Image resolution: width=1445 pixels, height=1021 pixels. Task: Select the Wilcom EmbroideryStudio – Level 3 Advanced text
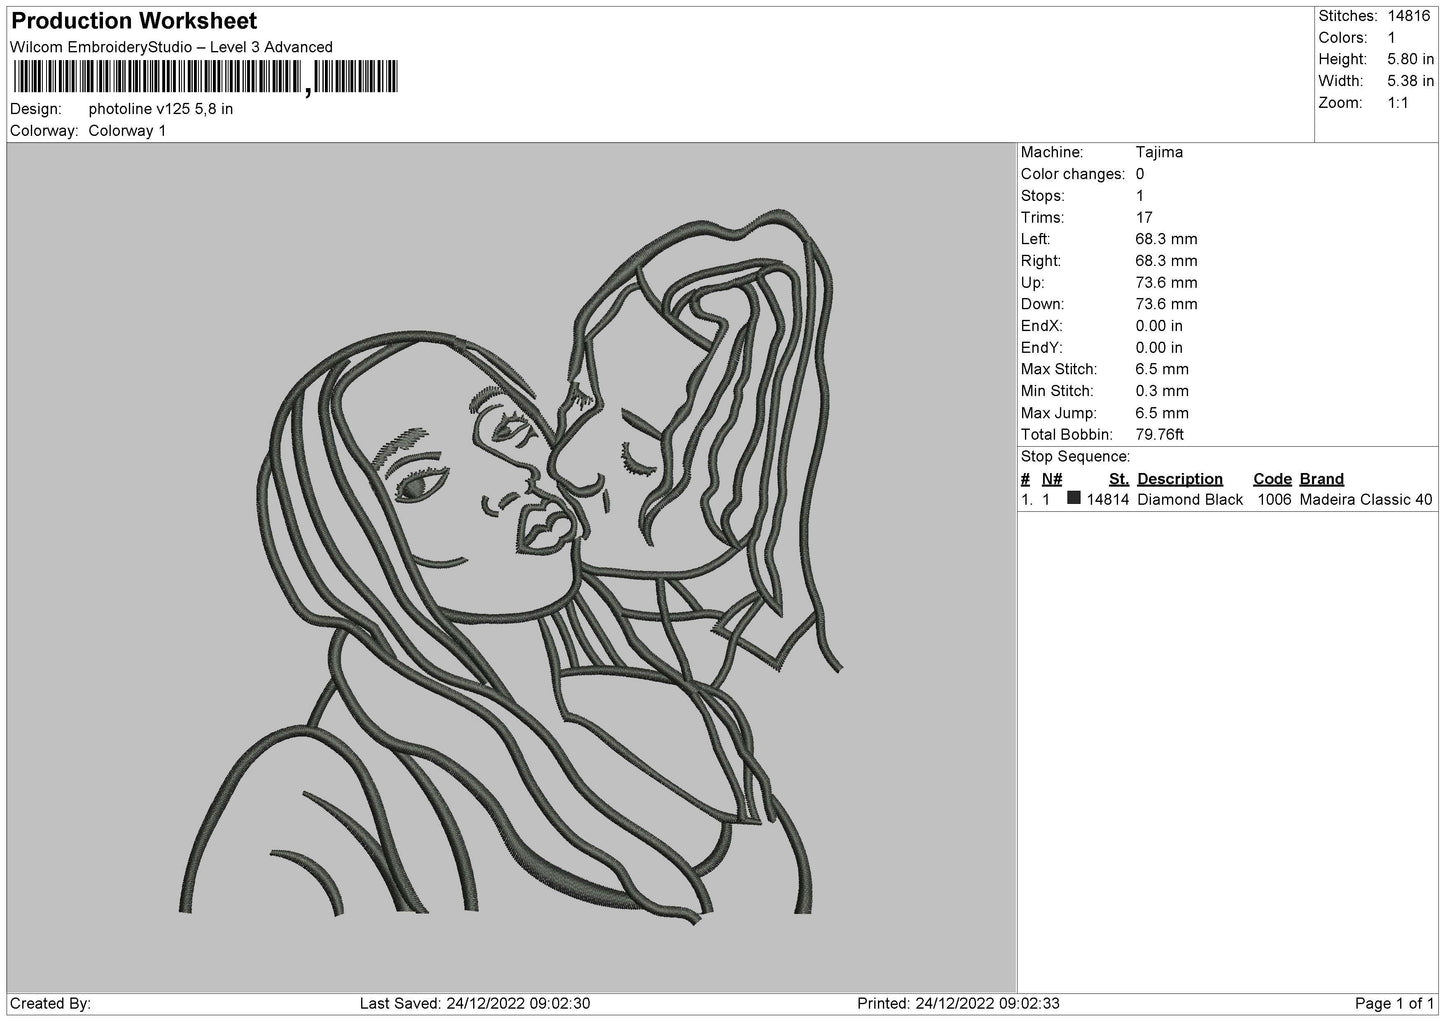tap(171, 47)
